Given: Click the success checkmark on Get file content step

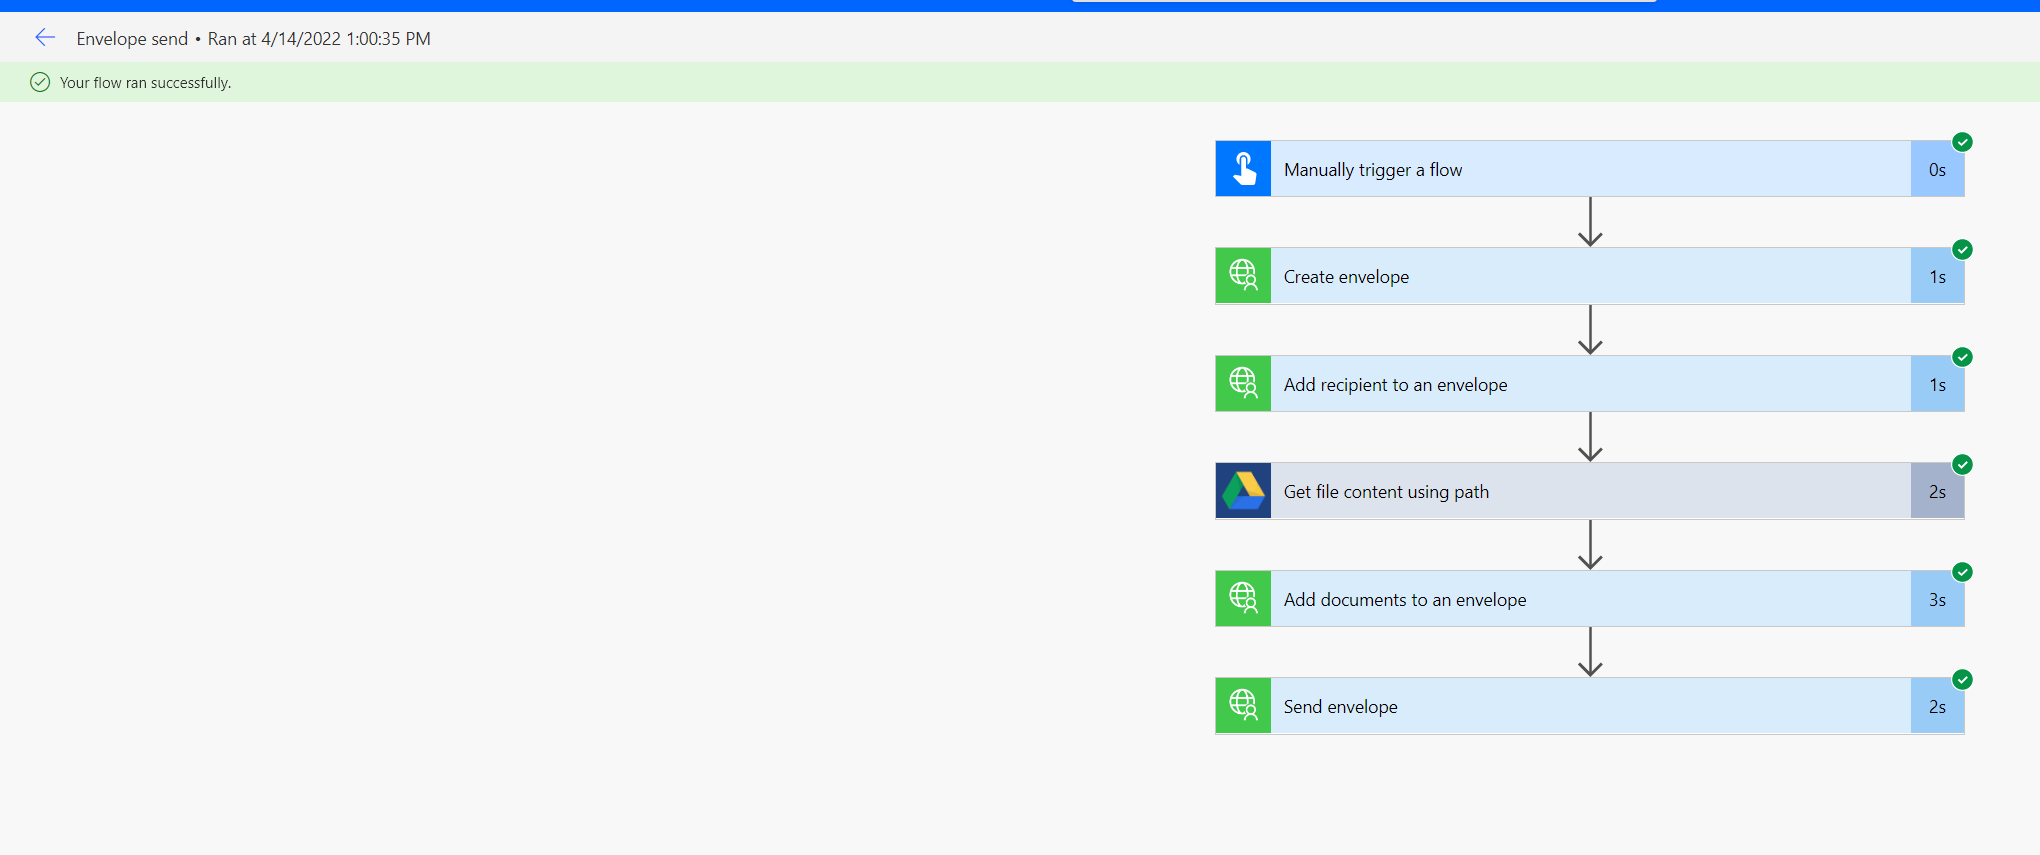Looking at the screenshot, I should point(1962,465).
